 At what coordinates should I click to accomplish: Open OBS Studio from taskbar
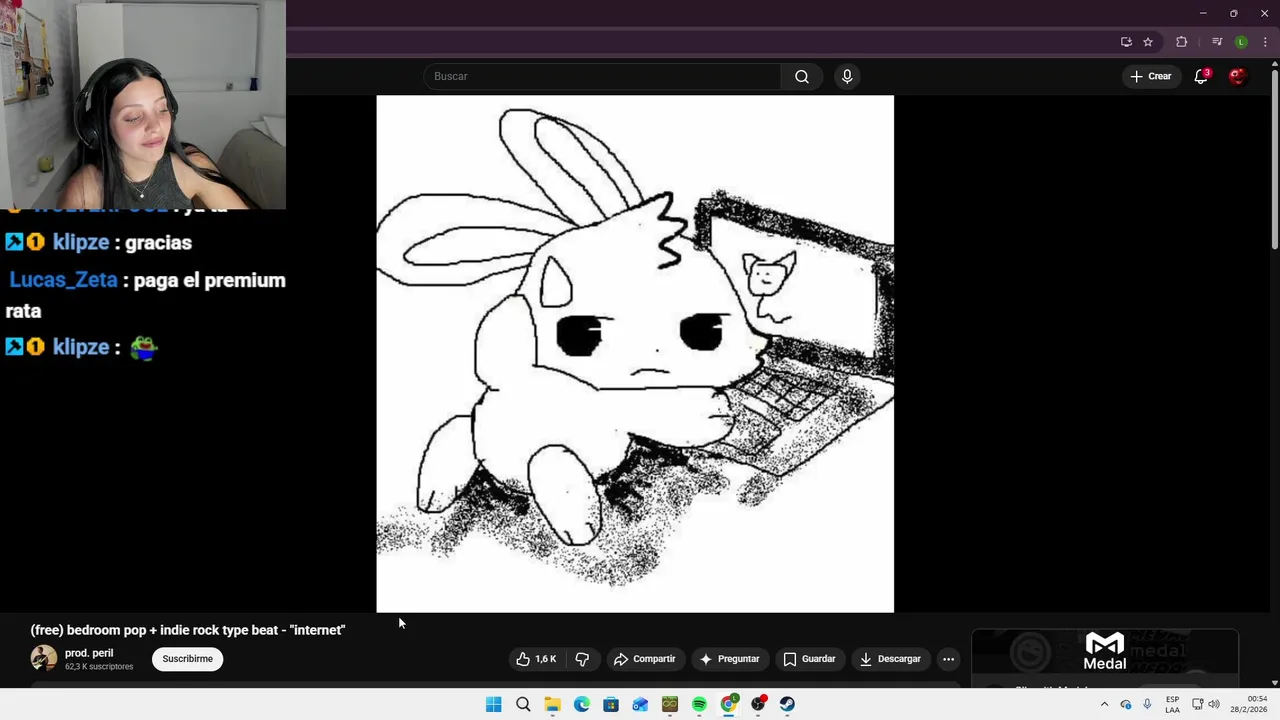click(758, 704)
